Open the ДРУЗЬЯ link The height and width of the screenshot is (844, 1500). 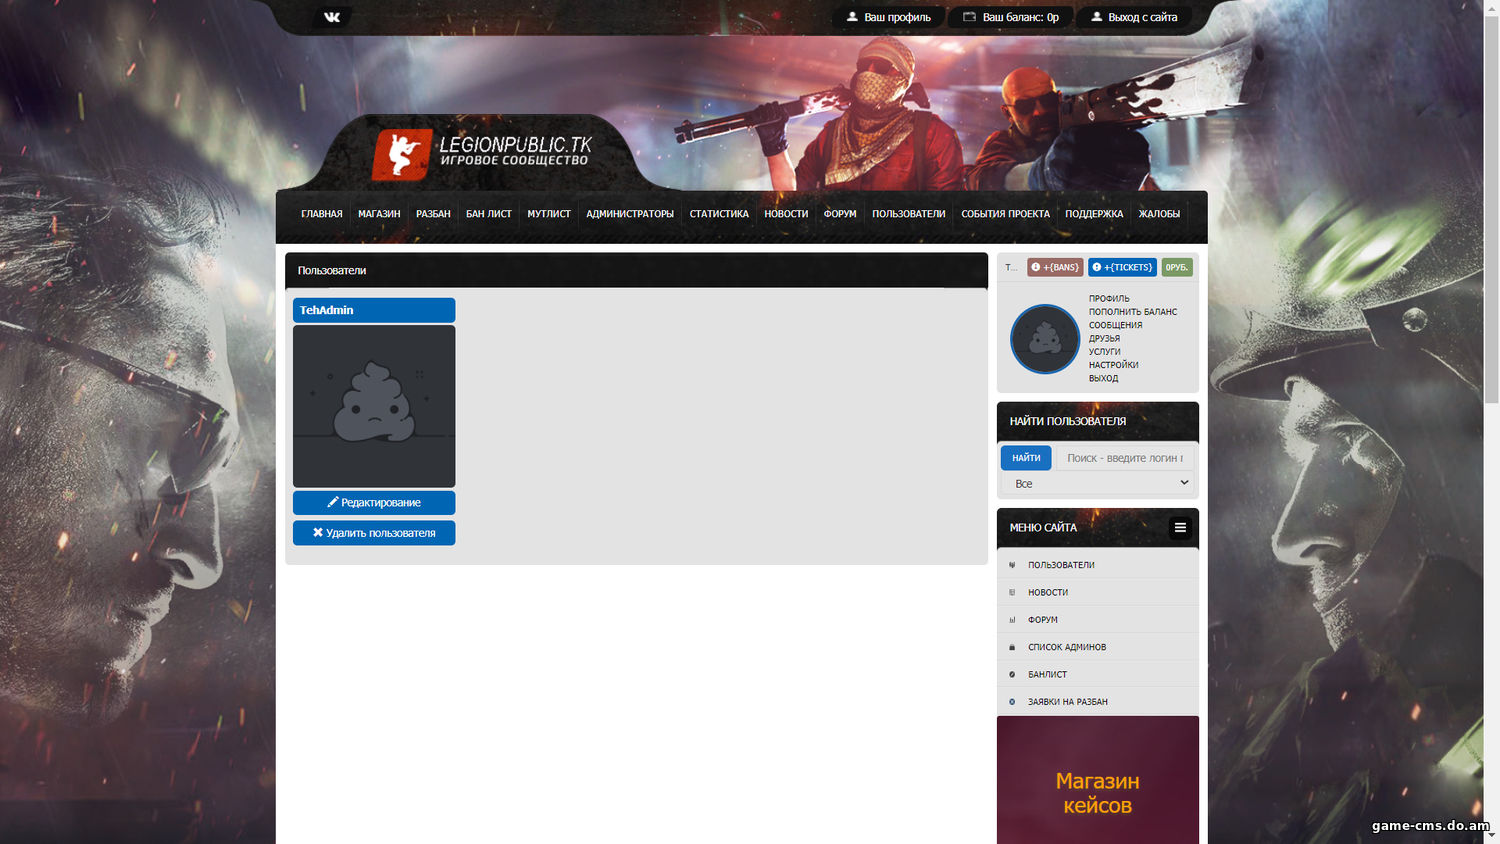click(x=1104, y=338)
